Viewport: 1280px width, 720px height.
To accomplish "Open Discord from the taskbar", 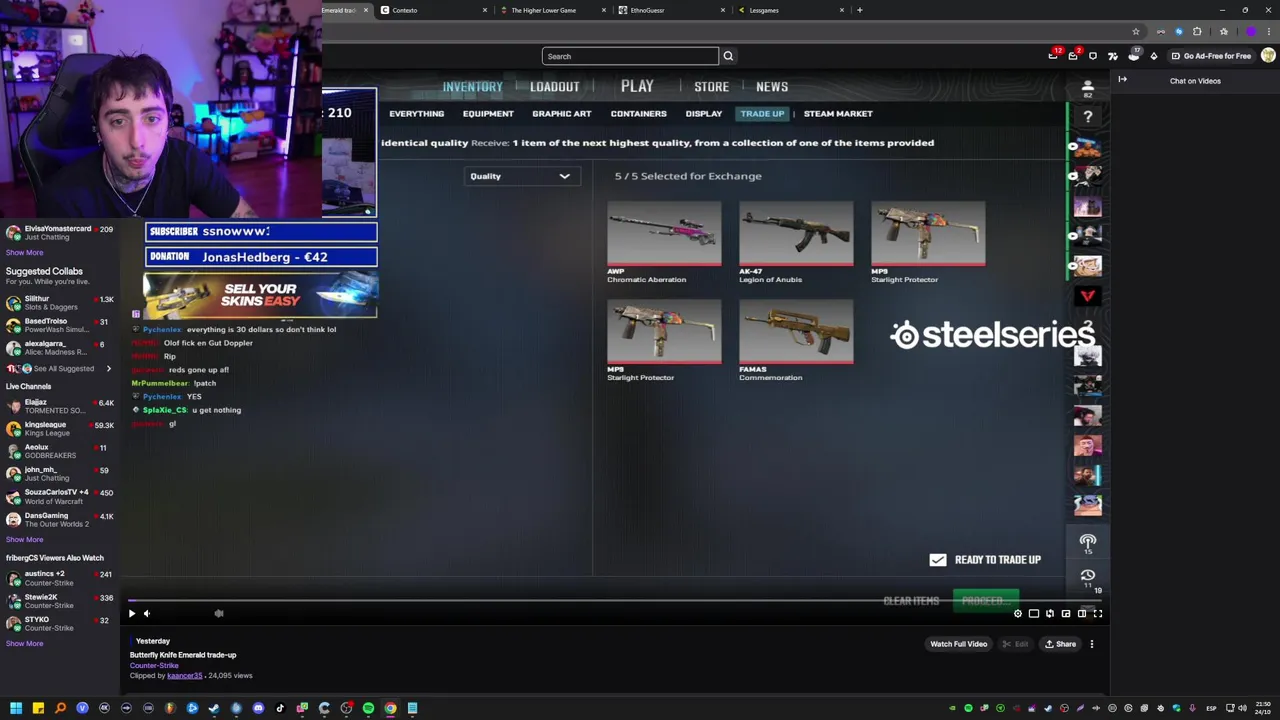I will [258, 708].
